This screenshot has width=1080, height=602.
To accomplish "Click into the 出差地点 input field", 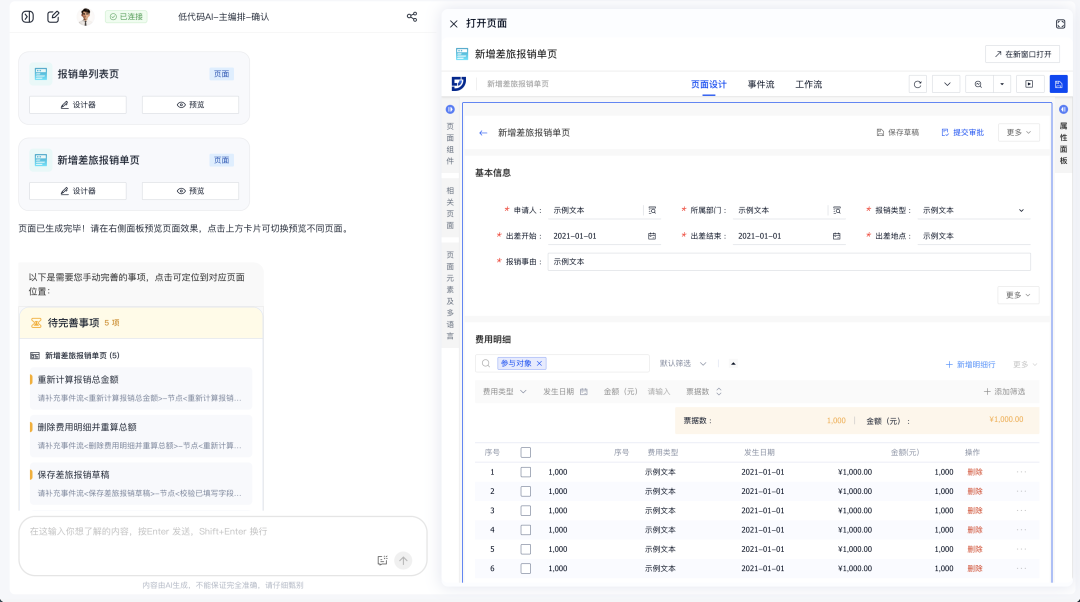I will [x=973, y=236].
